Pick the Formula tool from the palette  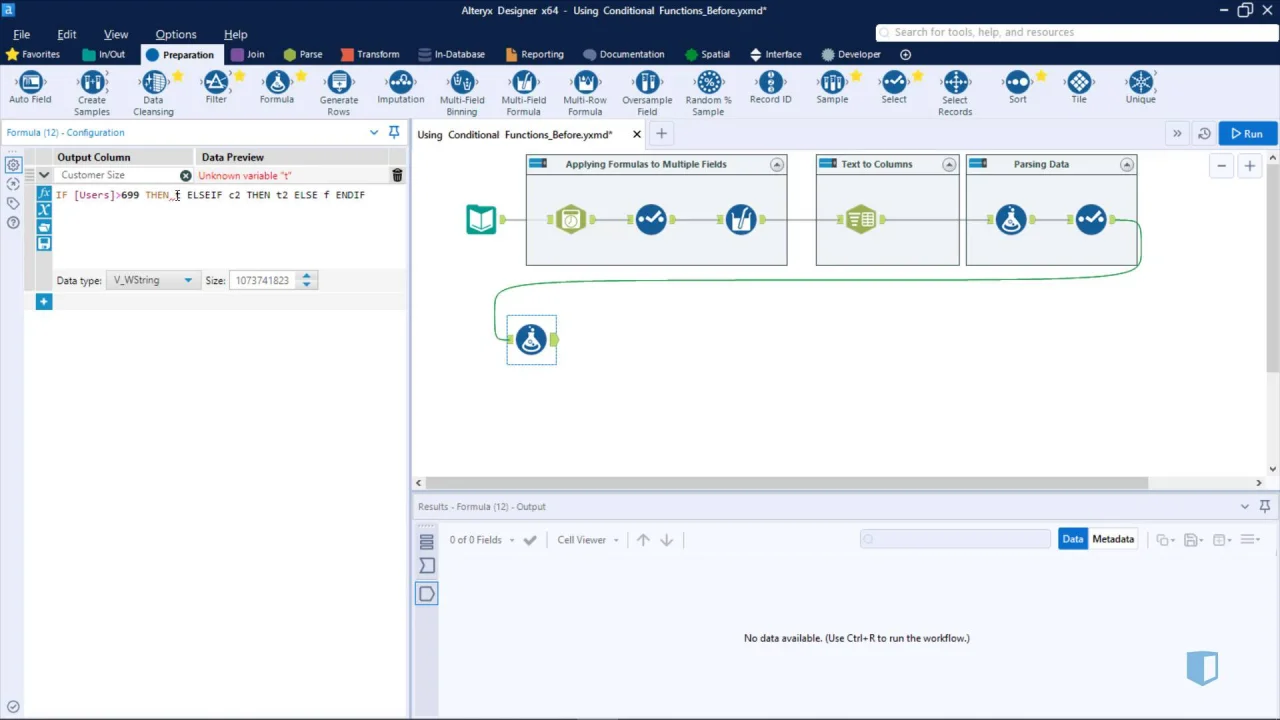coord(277,89)
